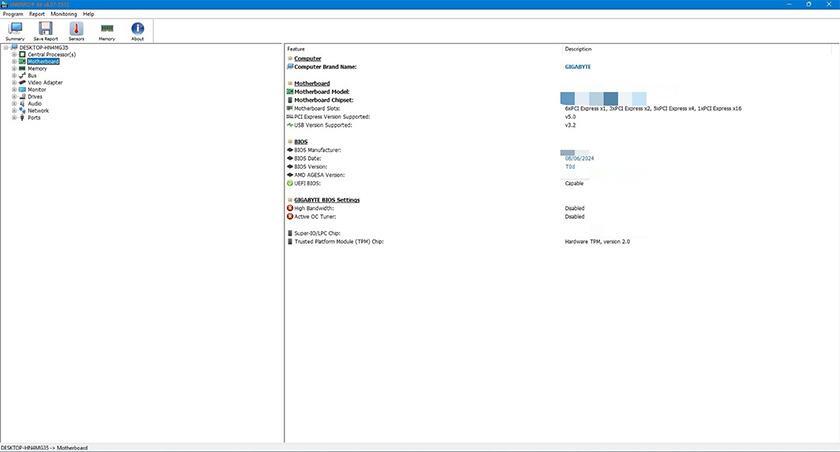Screen dimensions: 840x452
Task: Expand the Memory tree node
Action: click(14, 68)
